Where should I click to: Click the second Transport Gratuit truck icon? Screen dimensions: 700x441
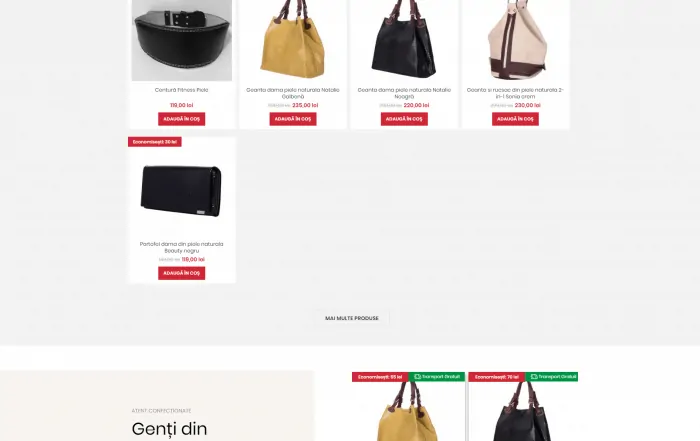point(534,377)
